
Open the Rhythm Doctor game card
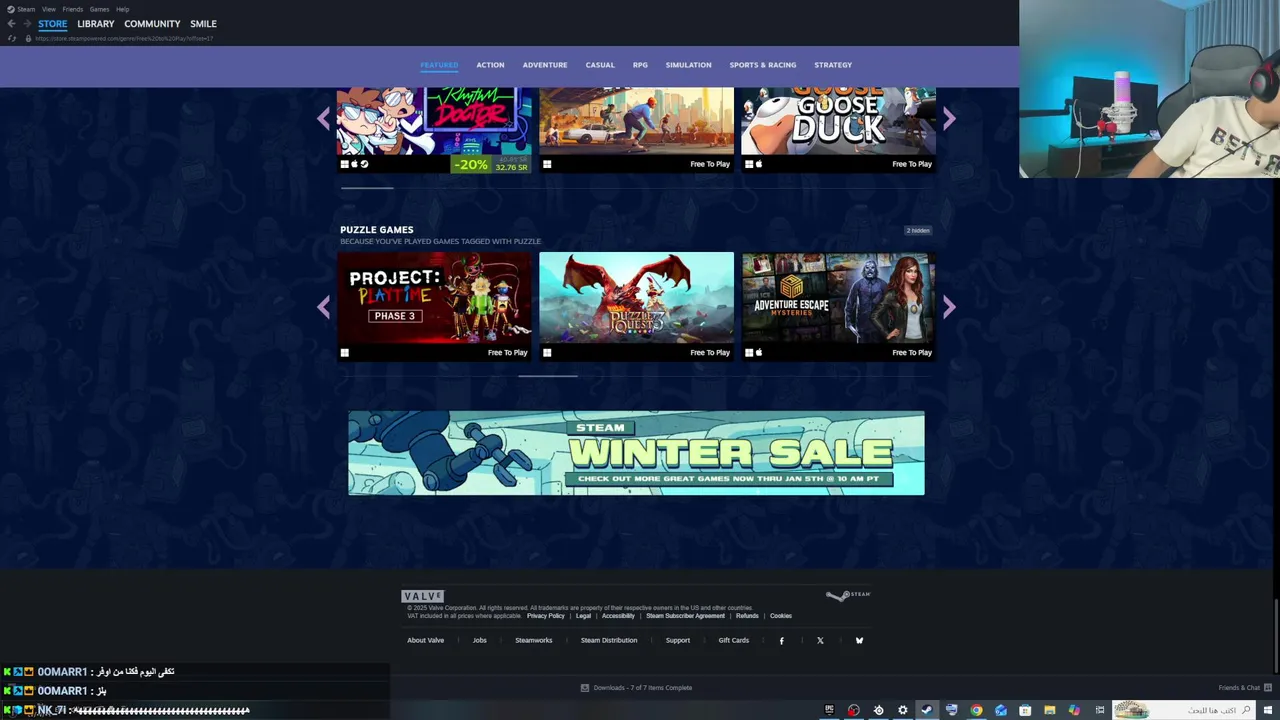coord(434,130)
